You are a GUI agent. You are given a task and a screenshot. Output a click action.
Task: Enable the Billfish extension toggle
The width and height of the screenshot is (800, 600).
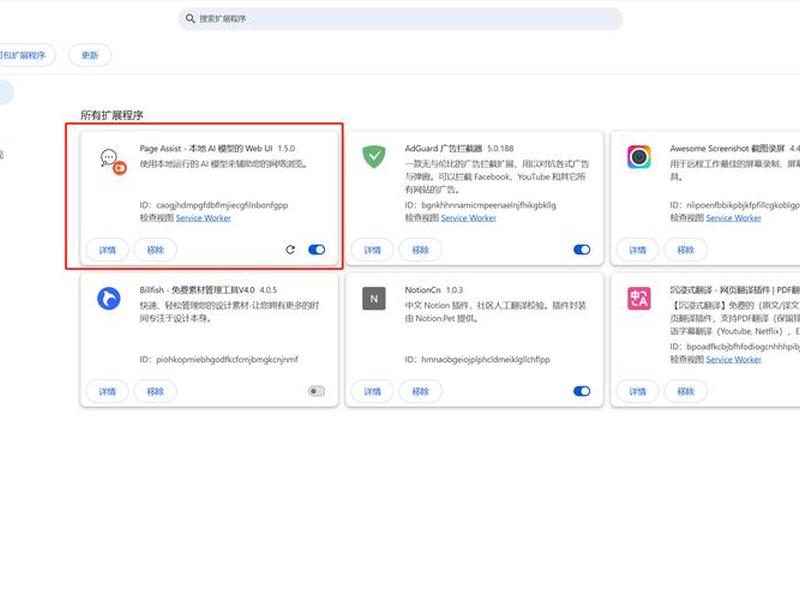point(316,391)
